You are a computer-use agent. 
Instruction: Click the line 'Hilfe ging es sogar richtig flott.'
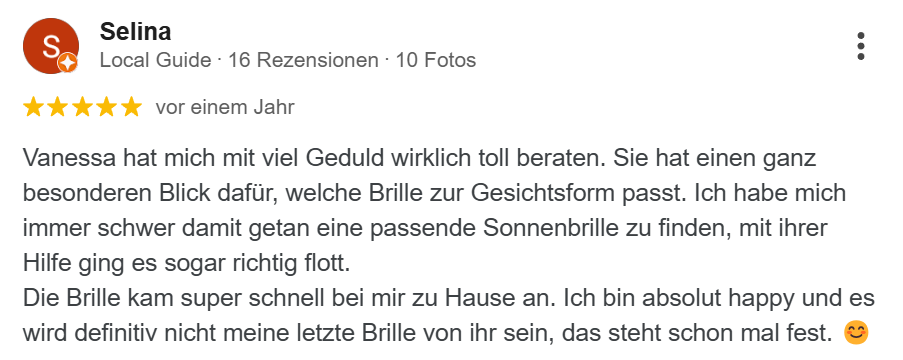pyautogui.click(x=187, y=264)
